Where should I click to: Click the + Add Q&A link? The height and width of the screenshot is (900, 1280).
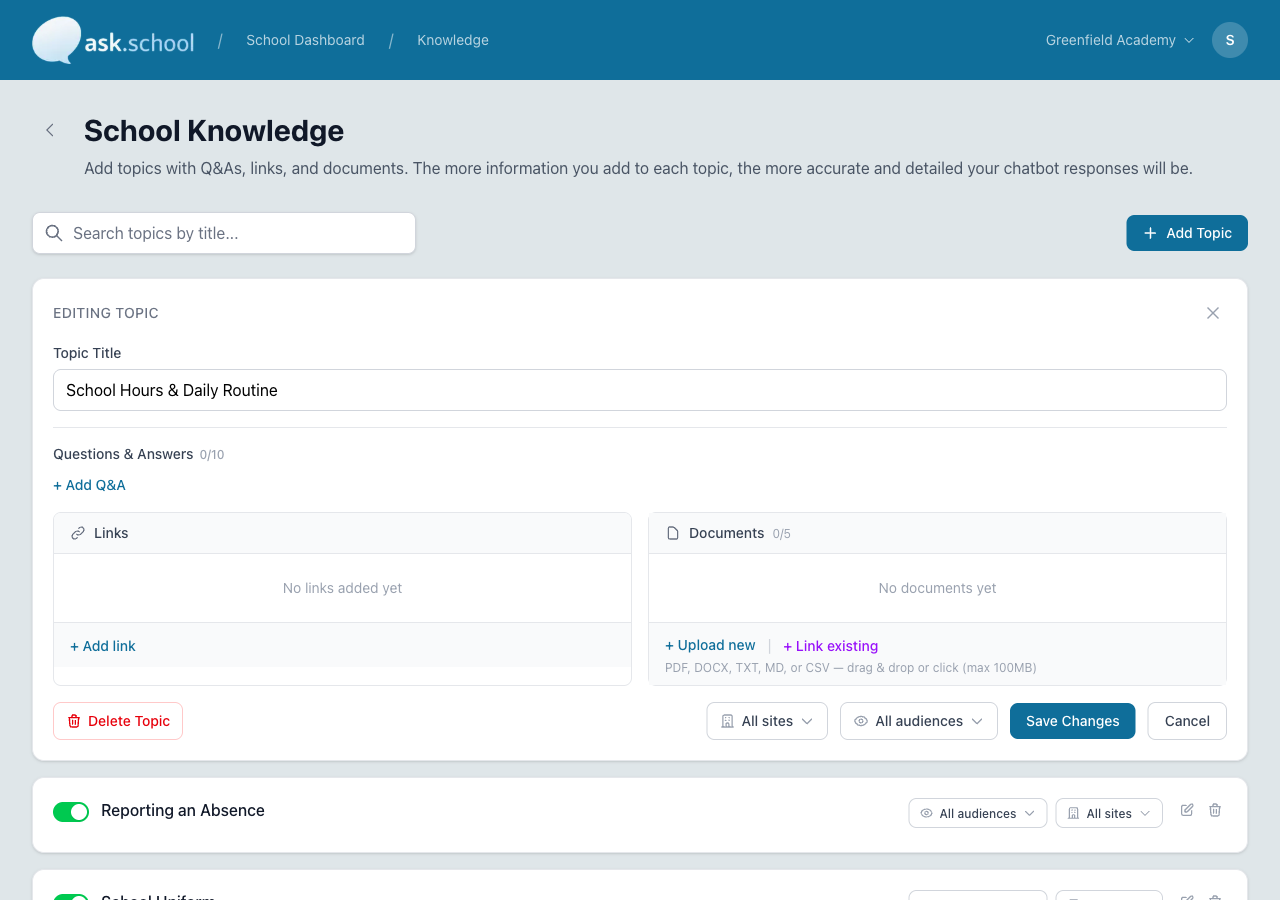[89, 485]
